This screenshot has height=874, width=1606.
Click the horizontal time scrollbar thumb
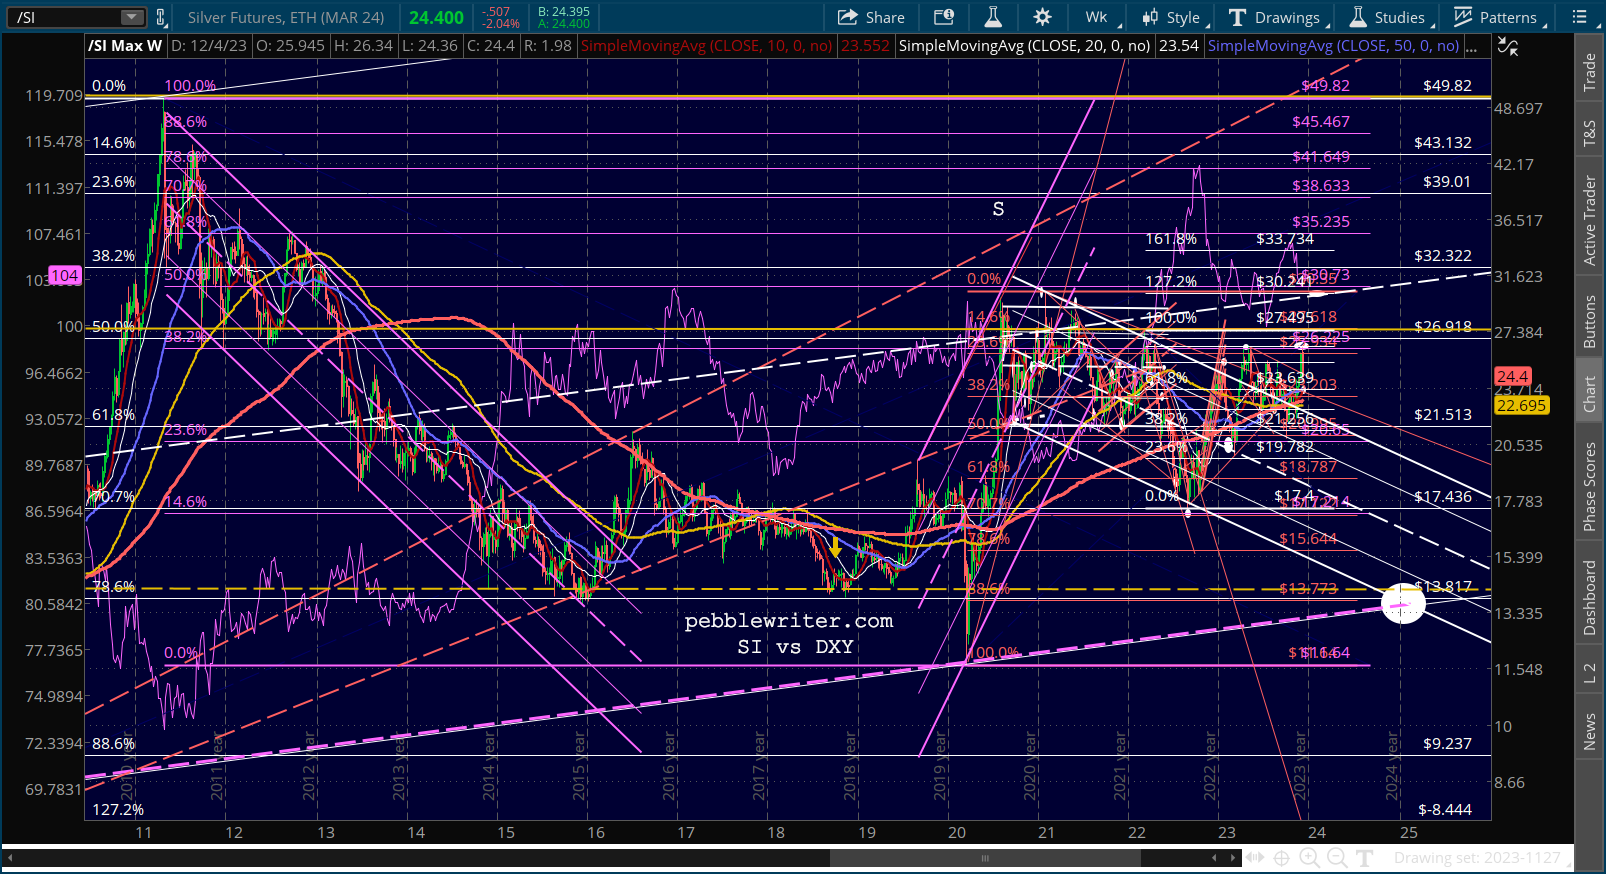984,858
